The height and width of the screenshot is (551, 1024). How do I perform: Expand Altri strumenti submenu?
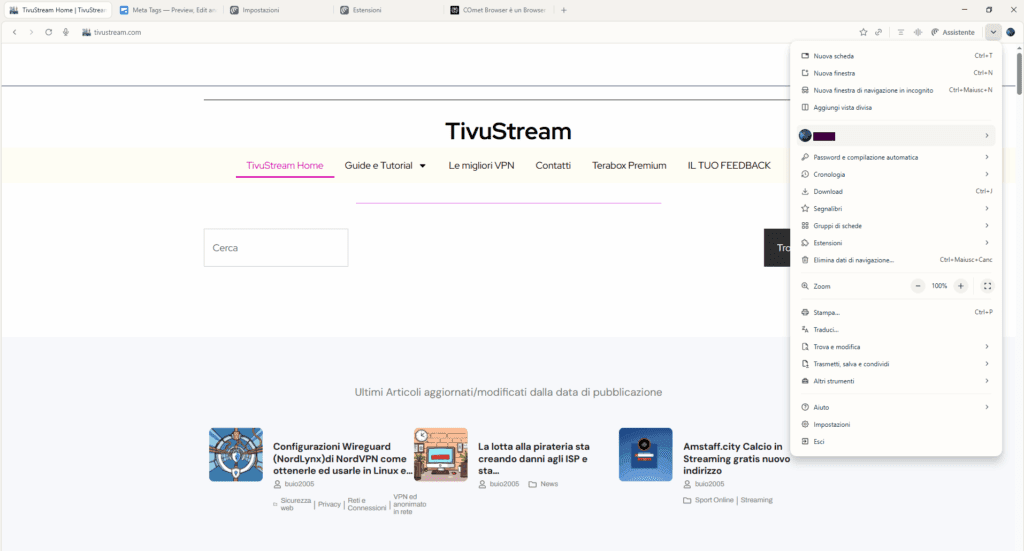(896, 381)
